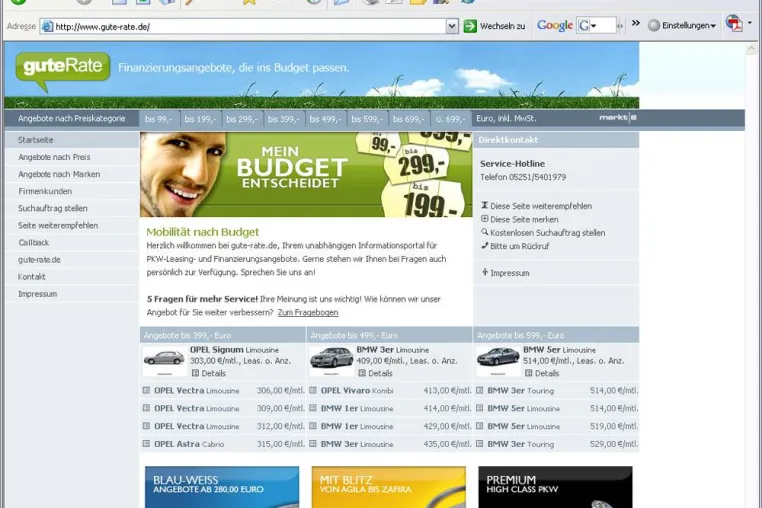This screenshot has width=762, height=508.
Task: Open the BMW 5er car thumbnail
Action: click(498, 360)
